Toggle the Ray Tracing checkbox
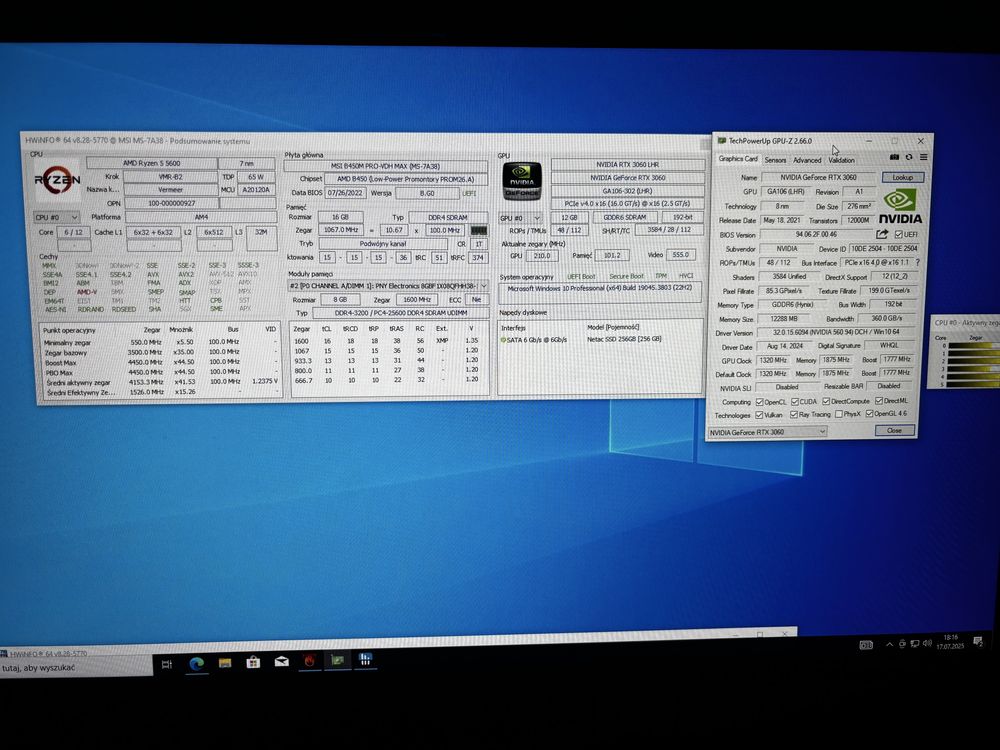Screen dimensions: 1000x750 [794, 414]
